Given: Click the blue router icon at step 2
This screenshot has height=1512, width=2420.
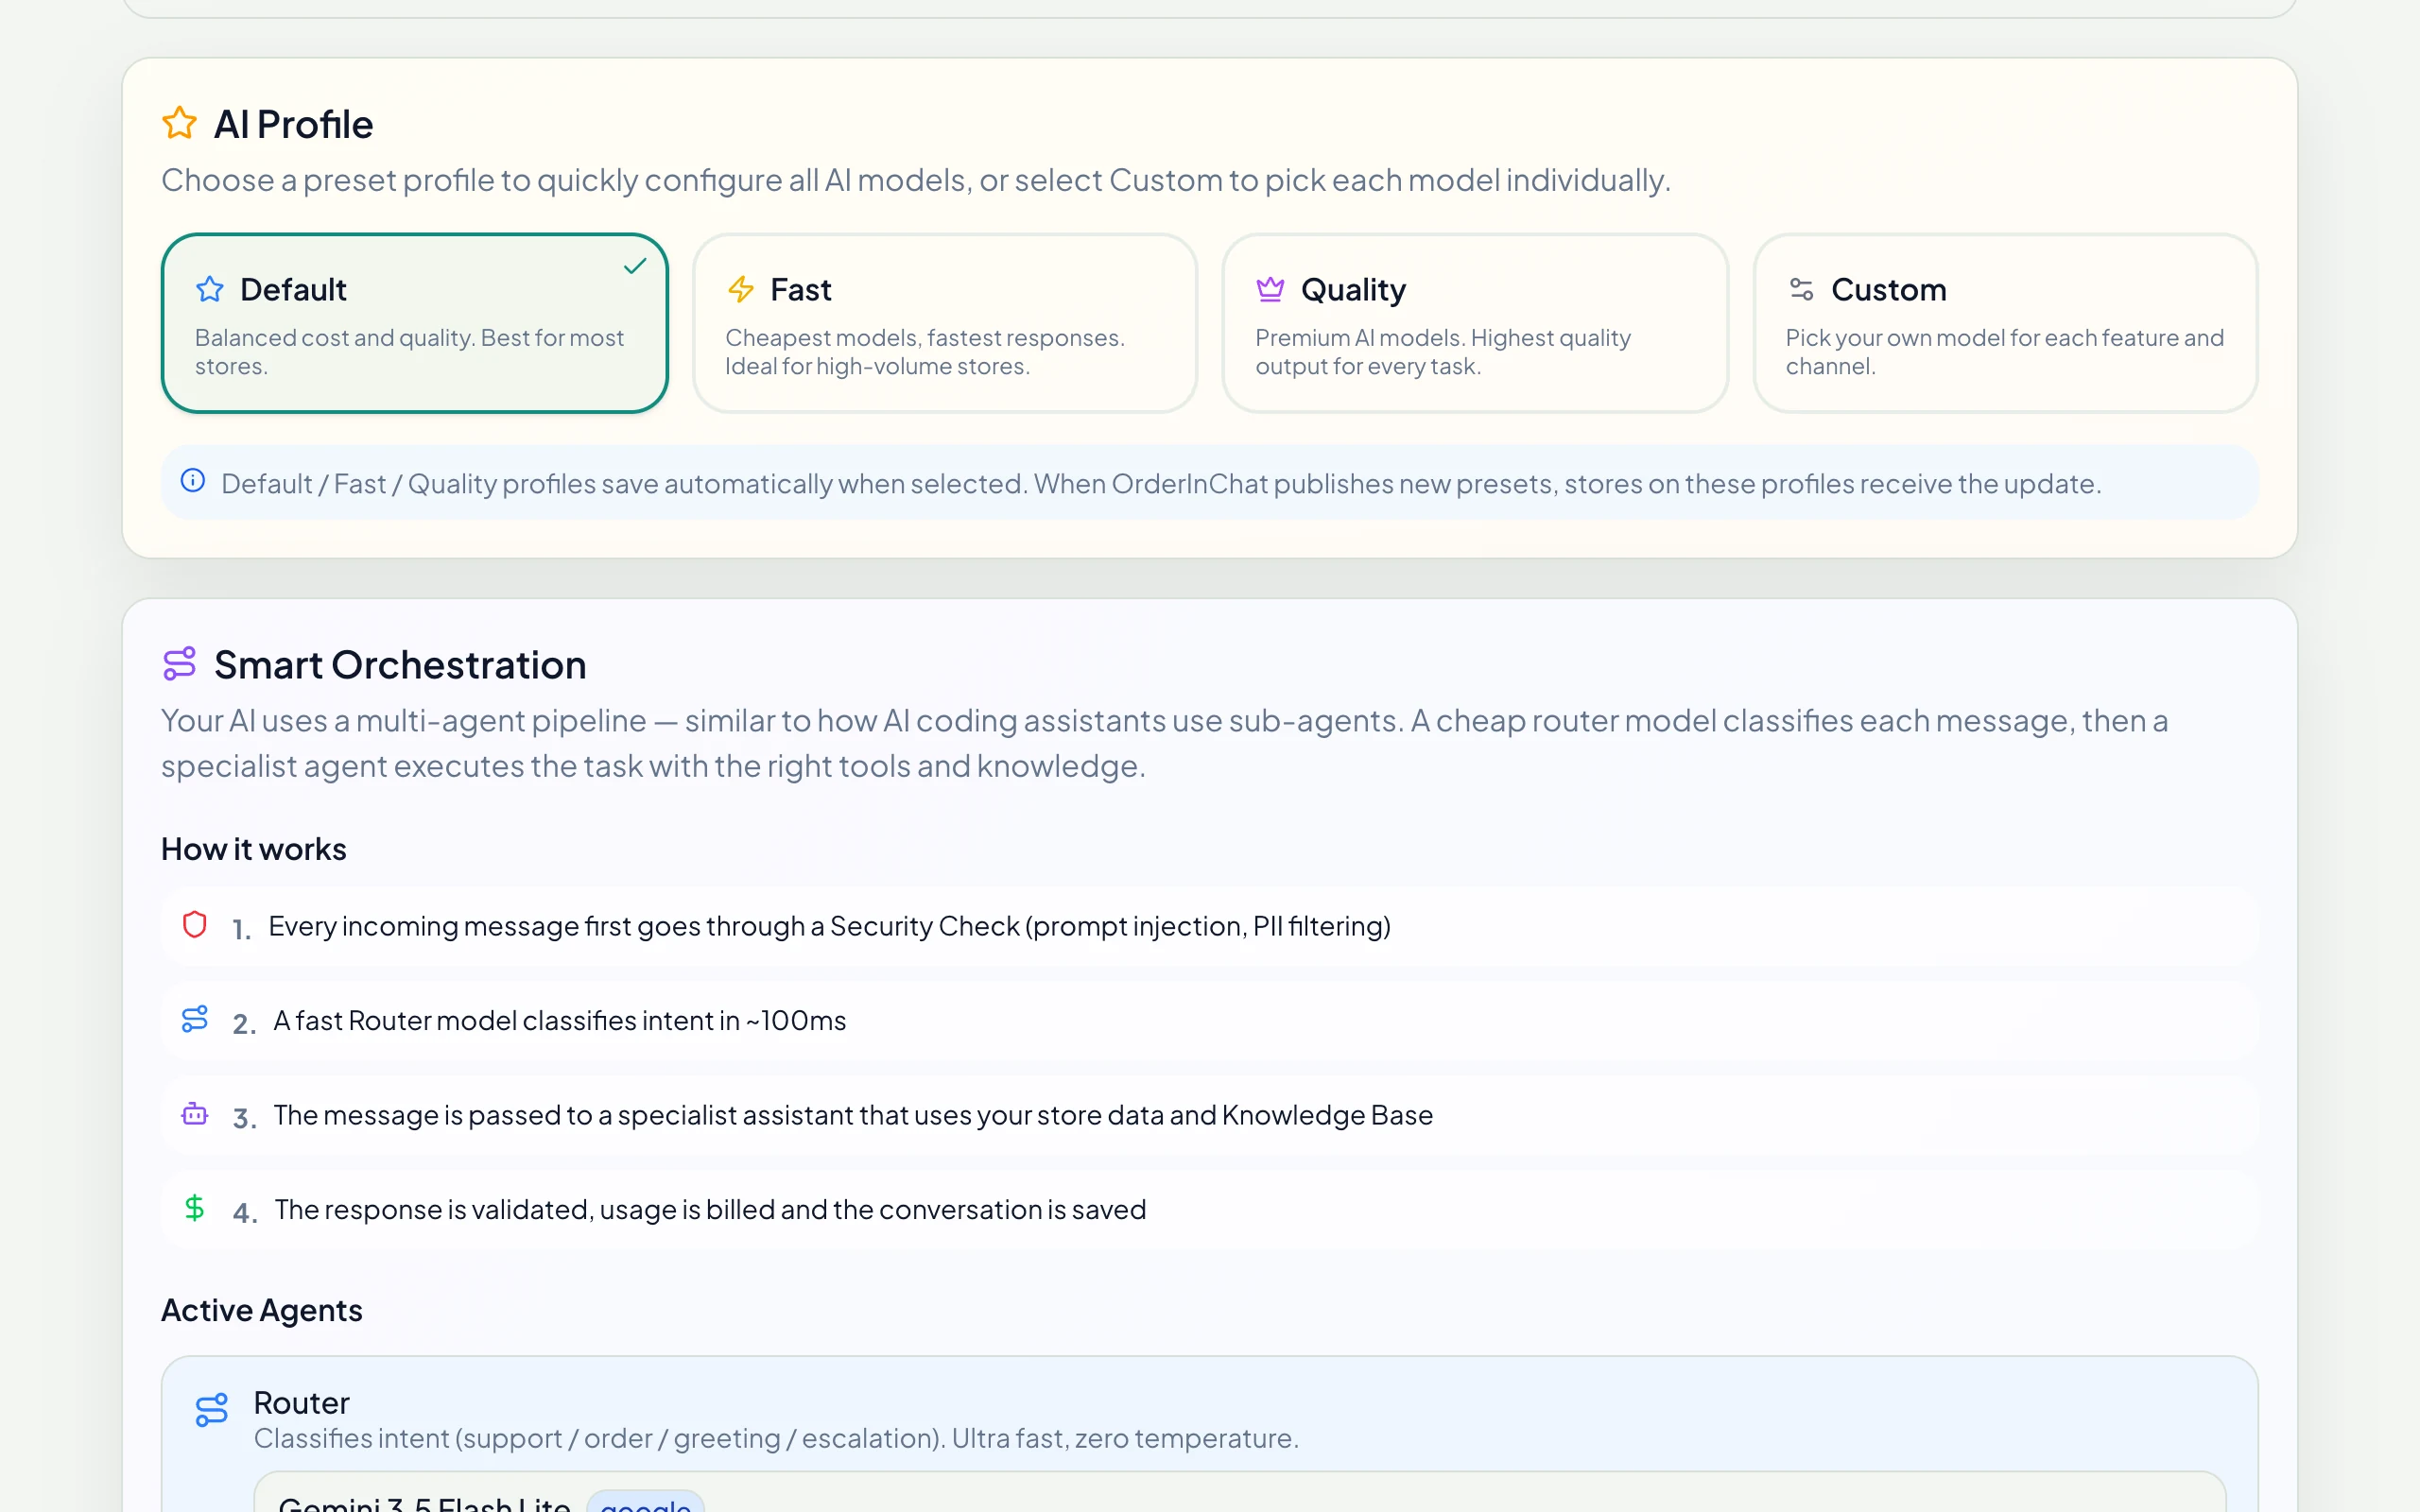Looking at the screenshot, I should (195, 1019).
